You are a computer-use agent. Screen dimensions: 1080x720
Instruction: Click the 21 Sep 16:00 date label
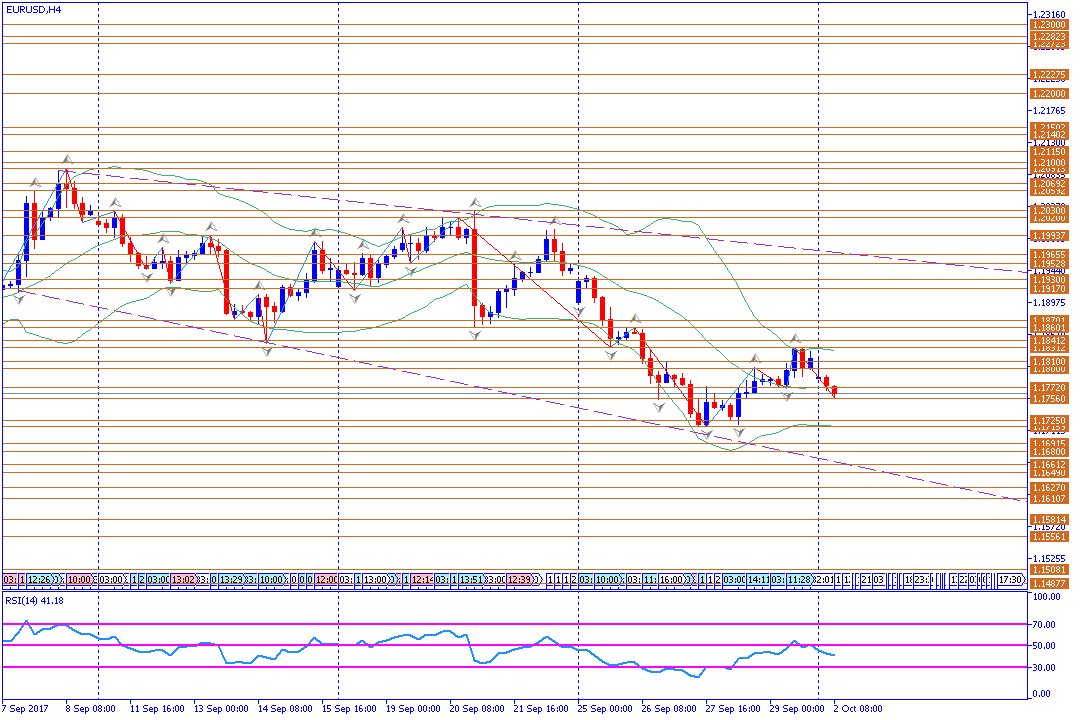pyautogui.click(x=541, y=708)
